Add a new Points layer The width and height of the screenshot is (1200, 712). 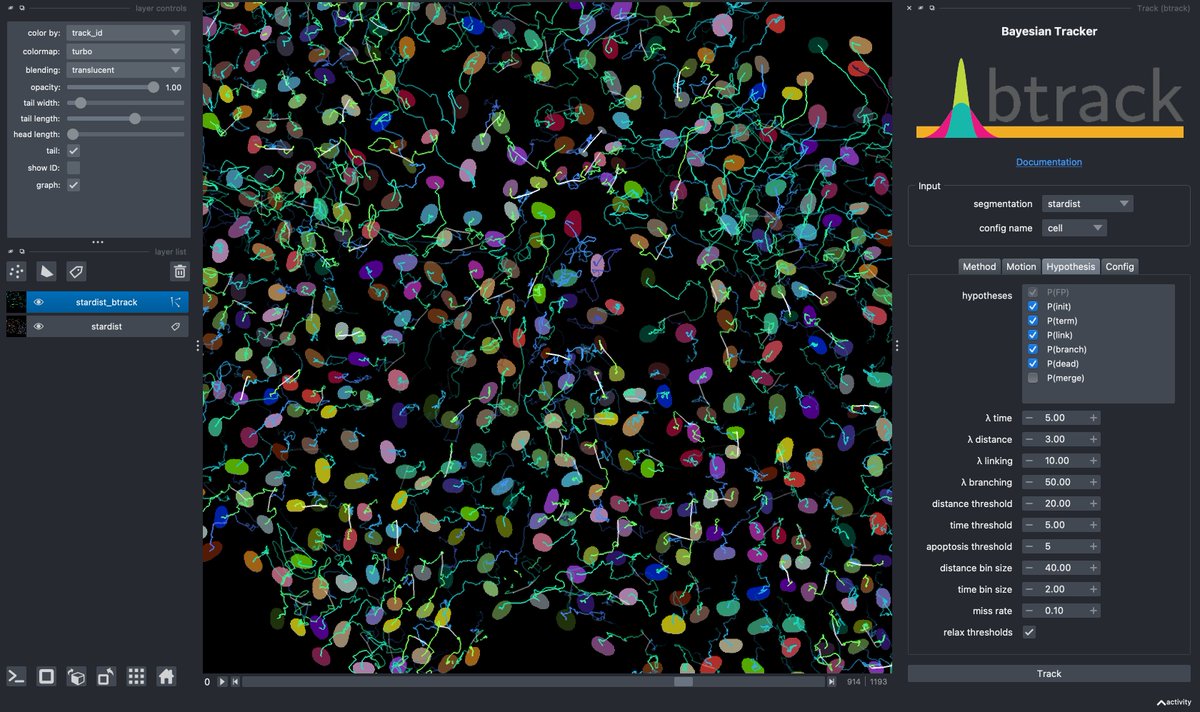click(x=15, y=271)
